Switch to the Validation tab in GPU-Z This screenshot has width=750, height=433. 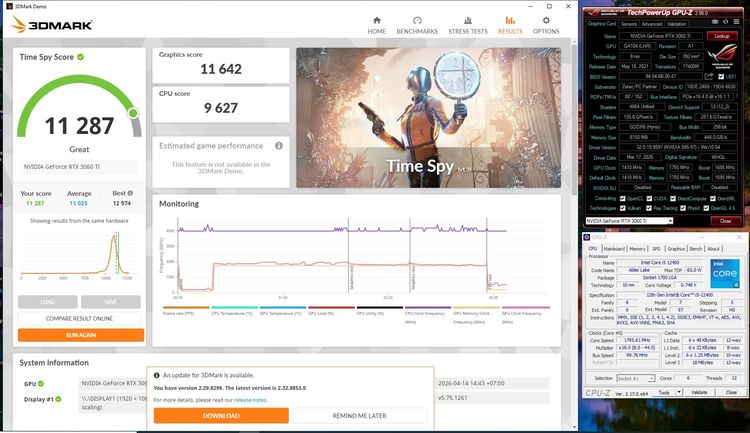coord(676,24)
